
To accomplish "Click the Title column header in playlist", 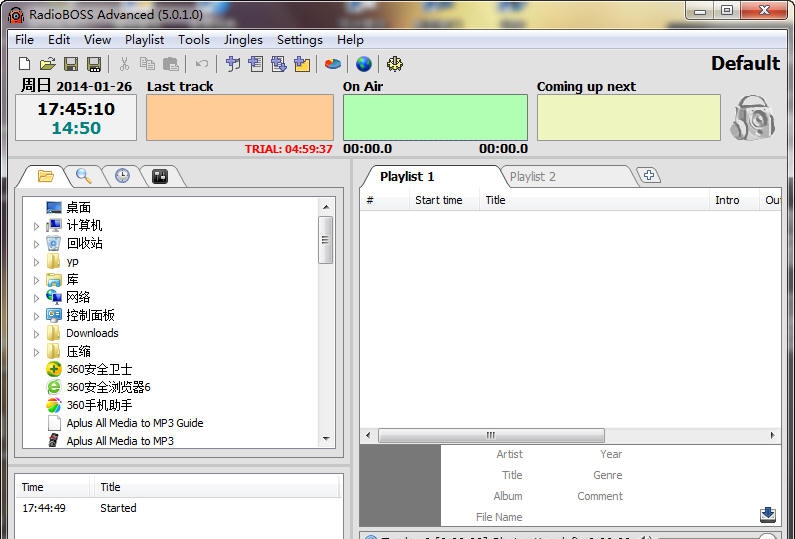I will [x=495, y=200].
